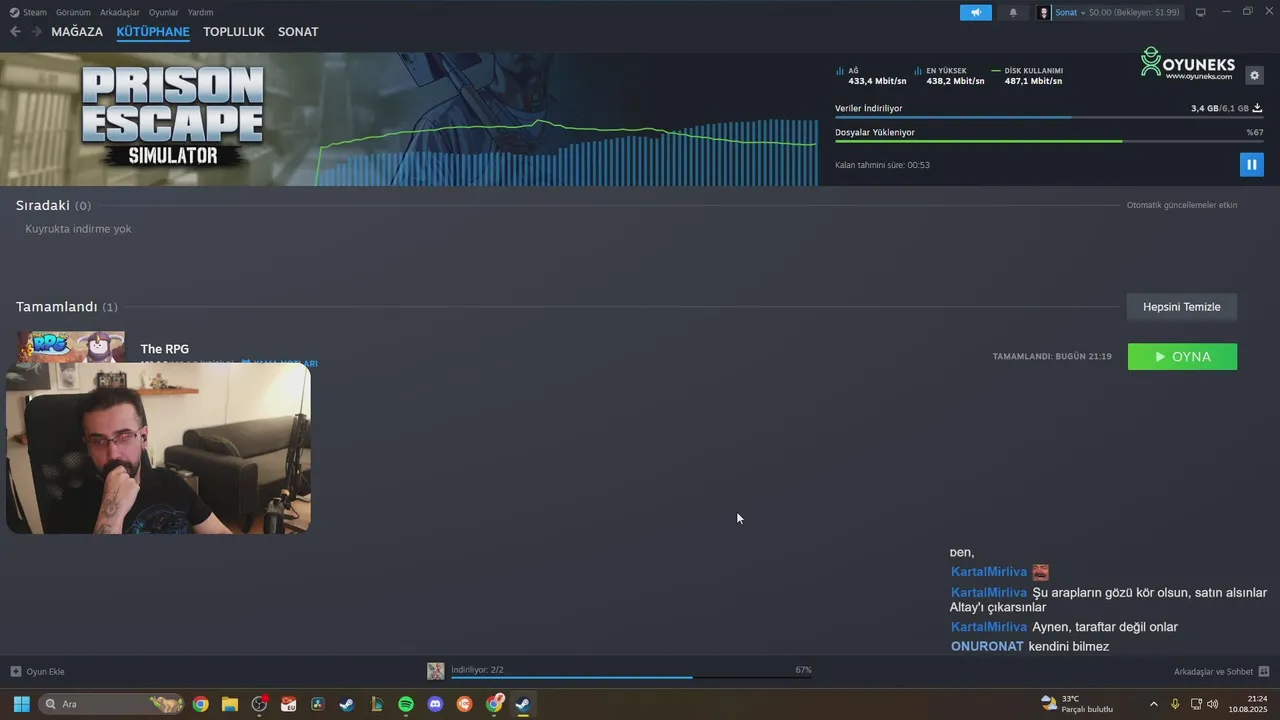Click The RPG game thumbnail
The height and width of the screenshot is (720, 1280).
[x=71, y=346]
